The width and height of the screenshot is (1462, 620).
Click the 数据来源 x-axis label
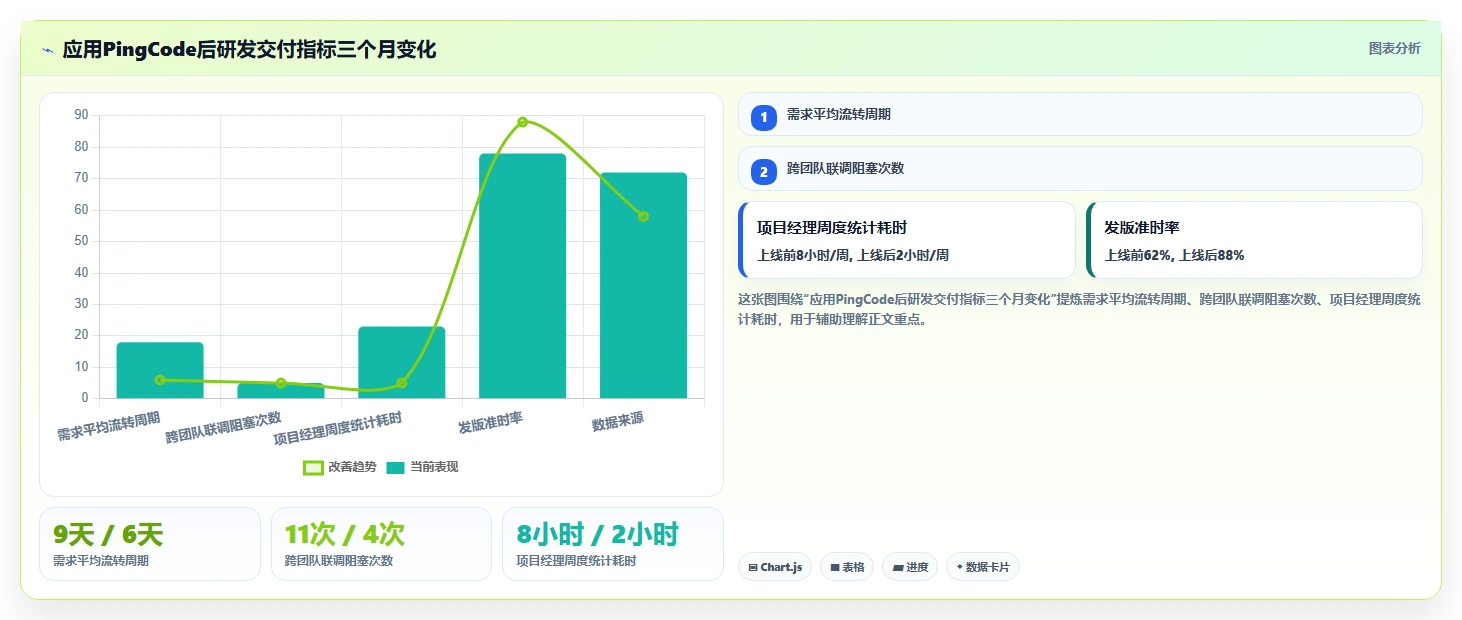[617, 423]
